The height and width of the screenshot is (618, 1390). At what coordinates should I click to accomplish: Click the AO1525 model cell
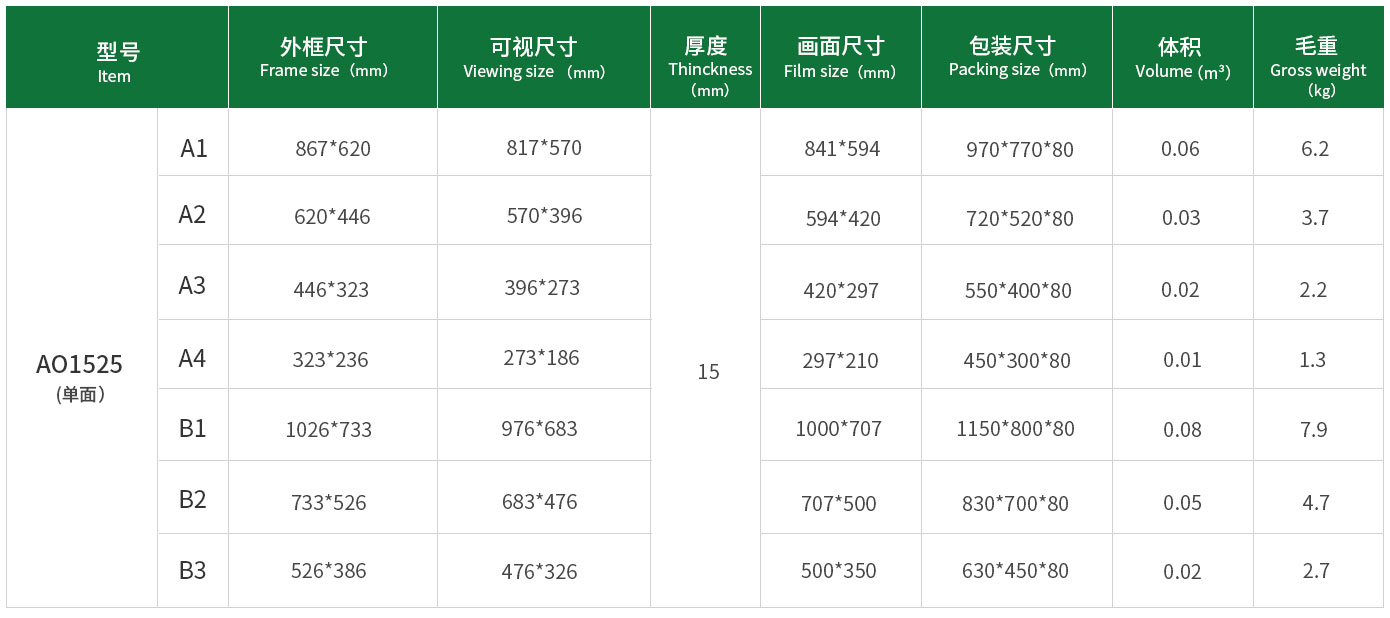click(80, 375)
